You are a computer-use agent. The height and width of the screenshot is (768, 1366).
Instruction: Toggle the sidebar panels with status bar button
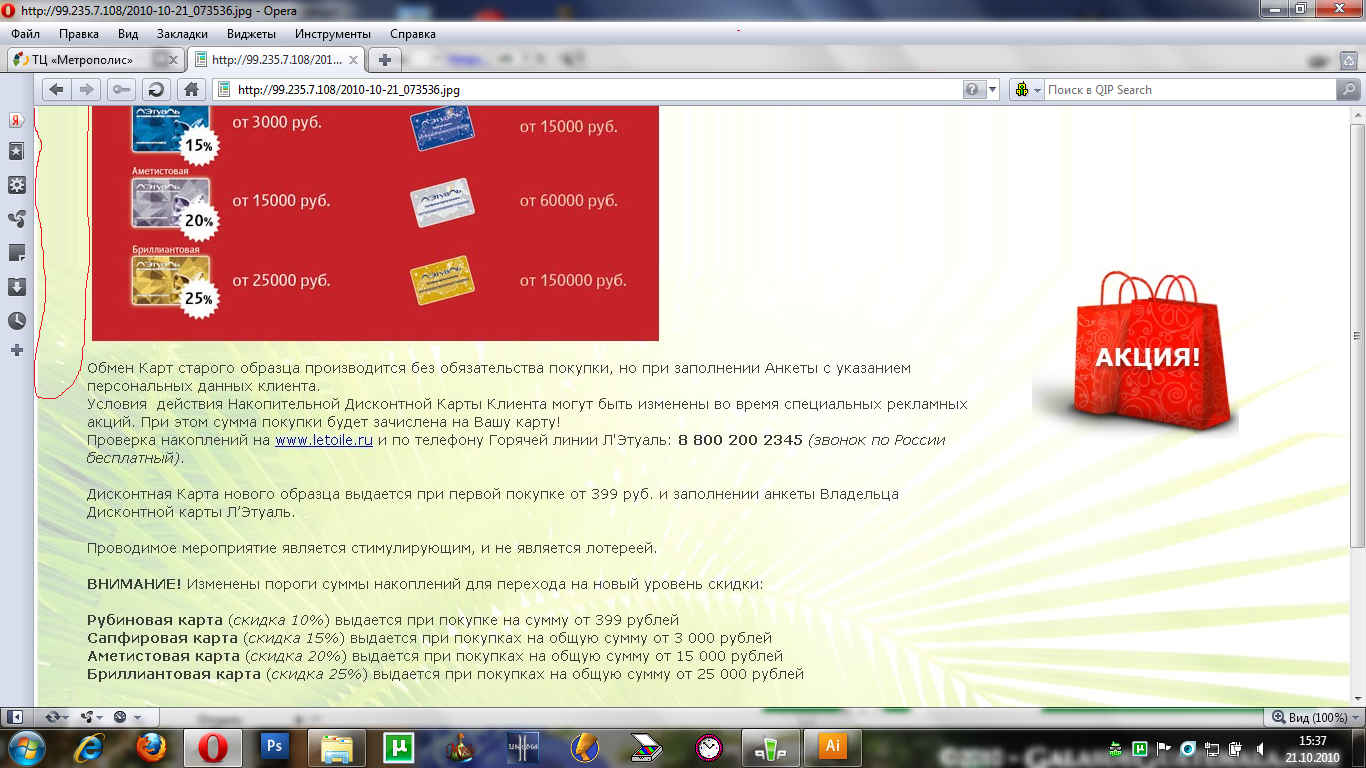coord(15,717)
